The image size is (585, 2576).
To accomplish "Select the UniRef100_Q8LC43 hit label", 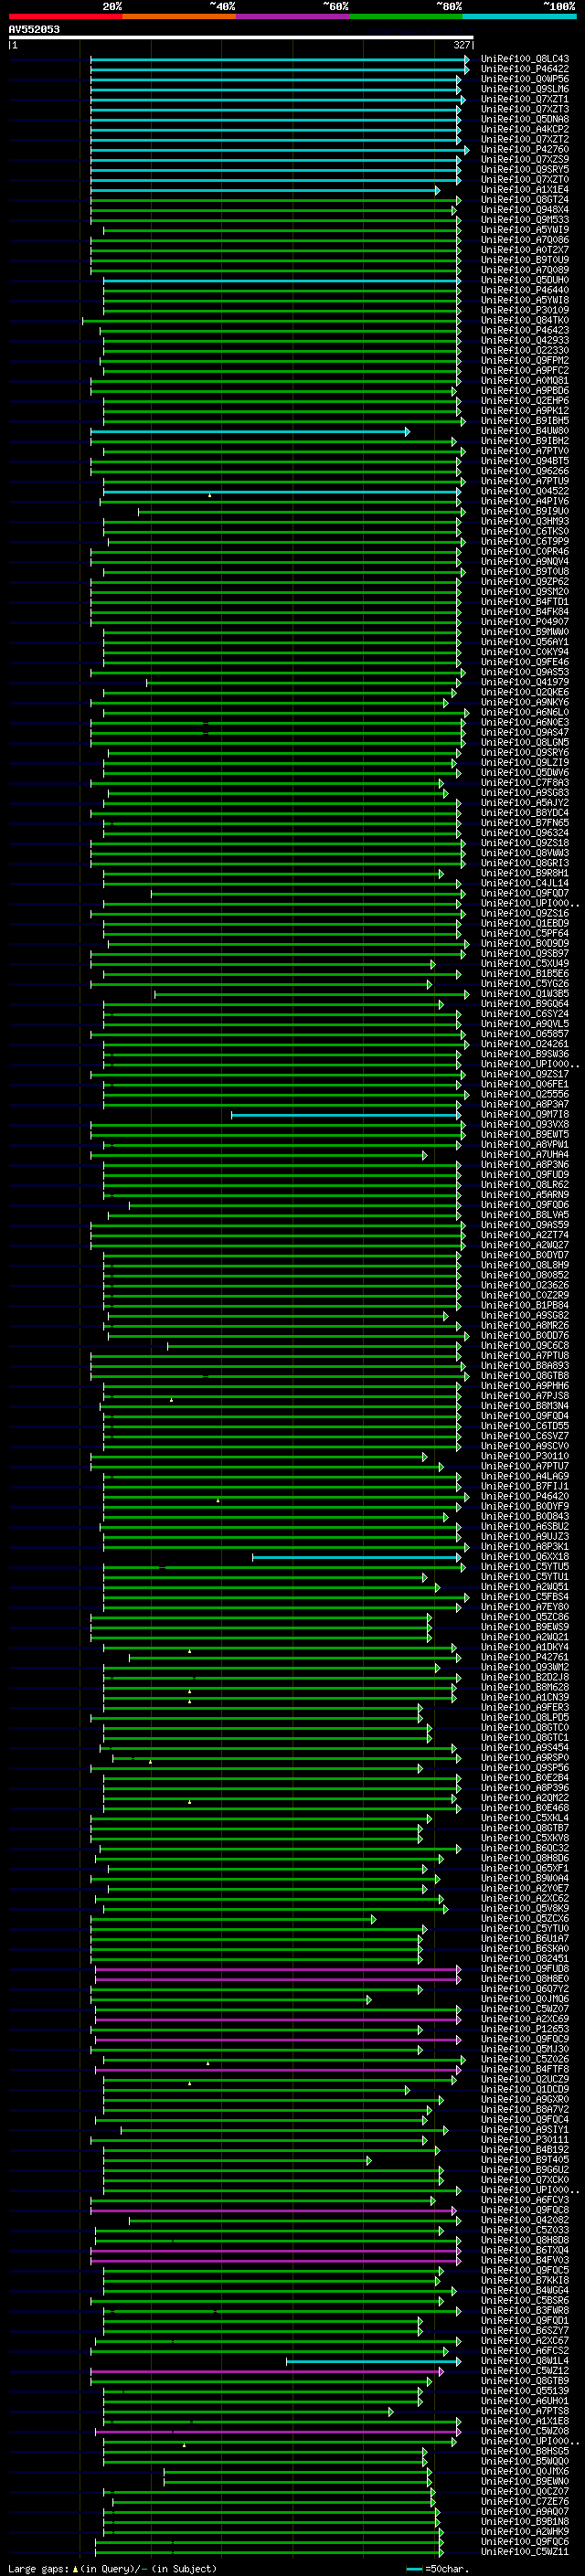I will point(524,59).
